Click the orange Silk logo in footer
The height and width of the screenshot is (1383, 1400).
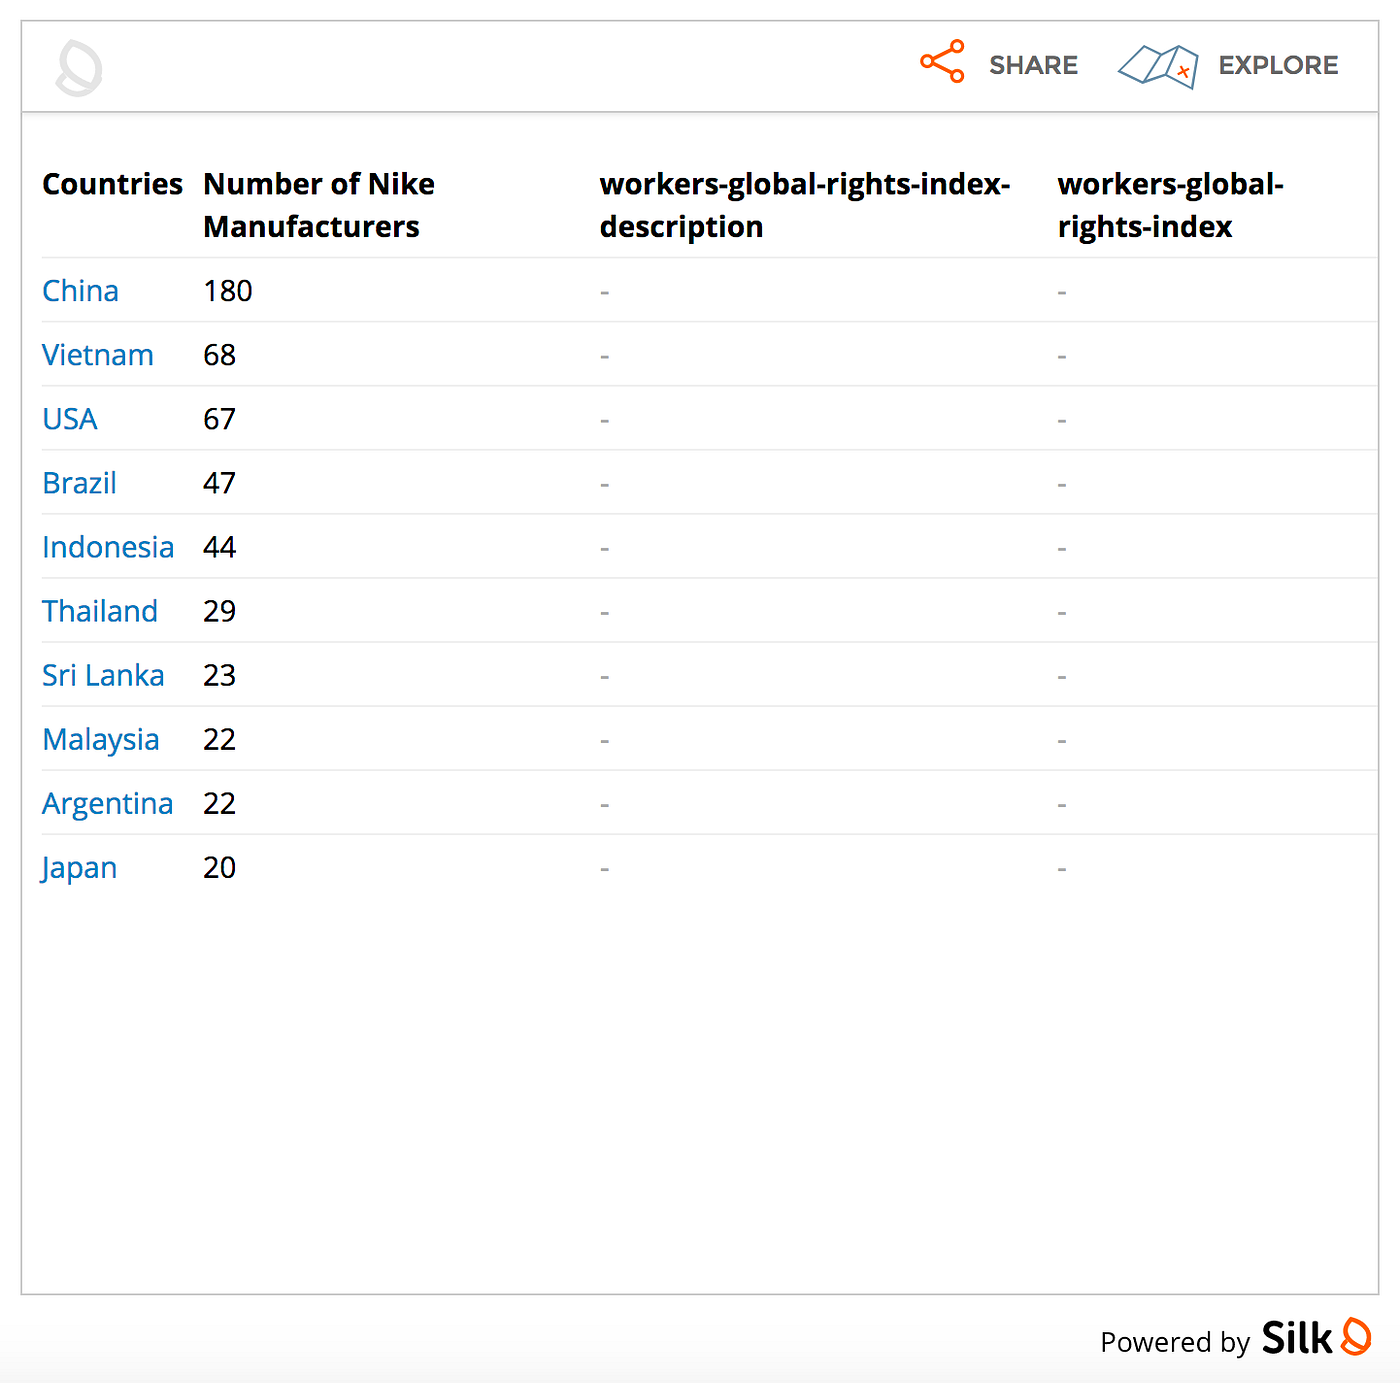(x=1355, y=1337)
